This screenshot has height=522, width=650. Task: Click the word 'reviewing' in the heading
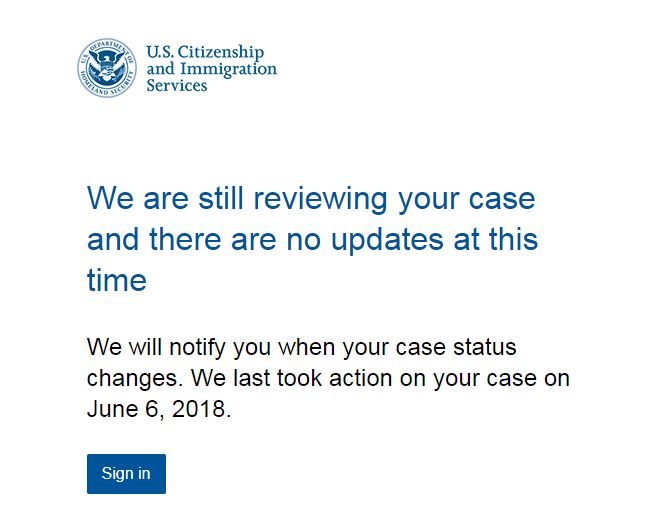pos(320,200)
